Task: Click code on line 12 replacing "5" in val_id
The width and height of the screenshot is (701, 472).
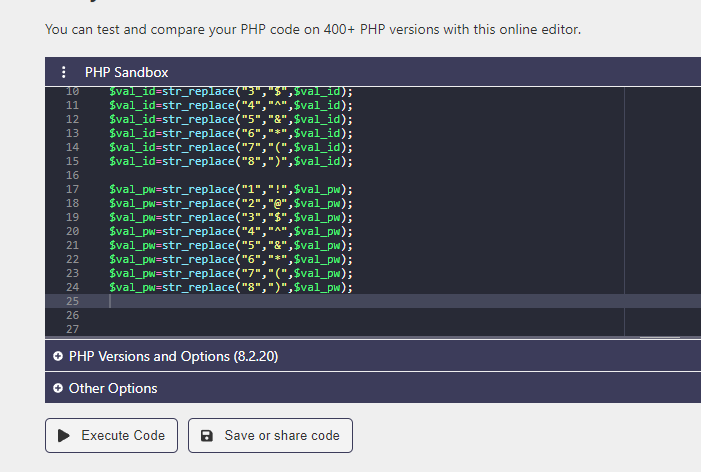Action: (231, 119)
